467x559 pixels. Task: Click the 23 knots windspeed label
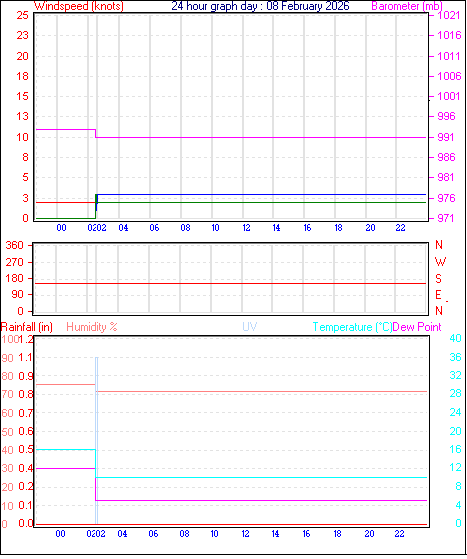(22, 35)
